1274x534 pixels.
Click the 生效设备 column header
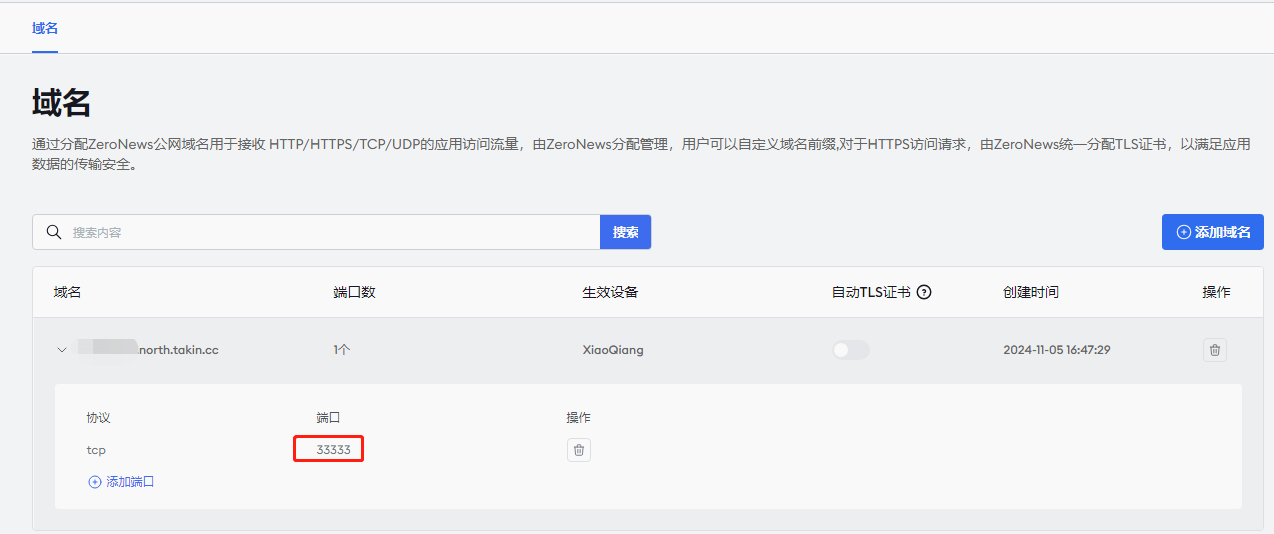pos(610,293)
